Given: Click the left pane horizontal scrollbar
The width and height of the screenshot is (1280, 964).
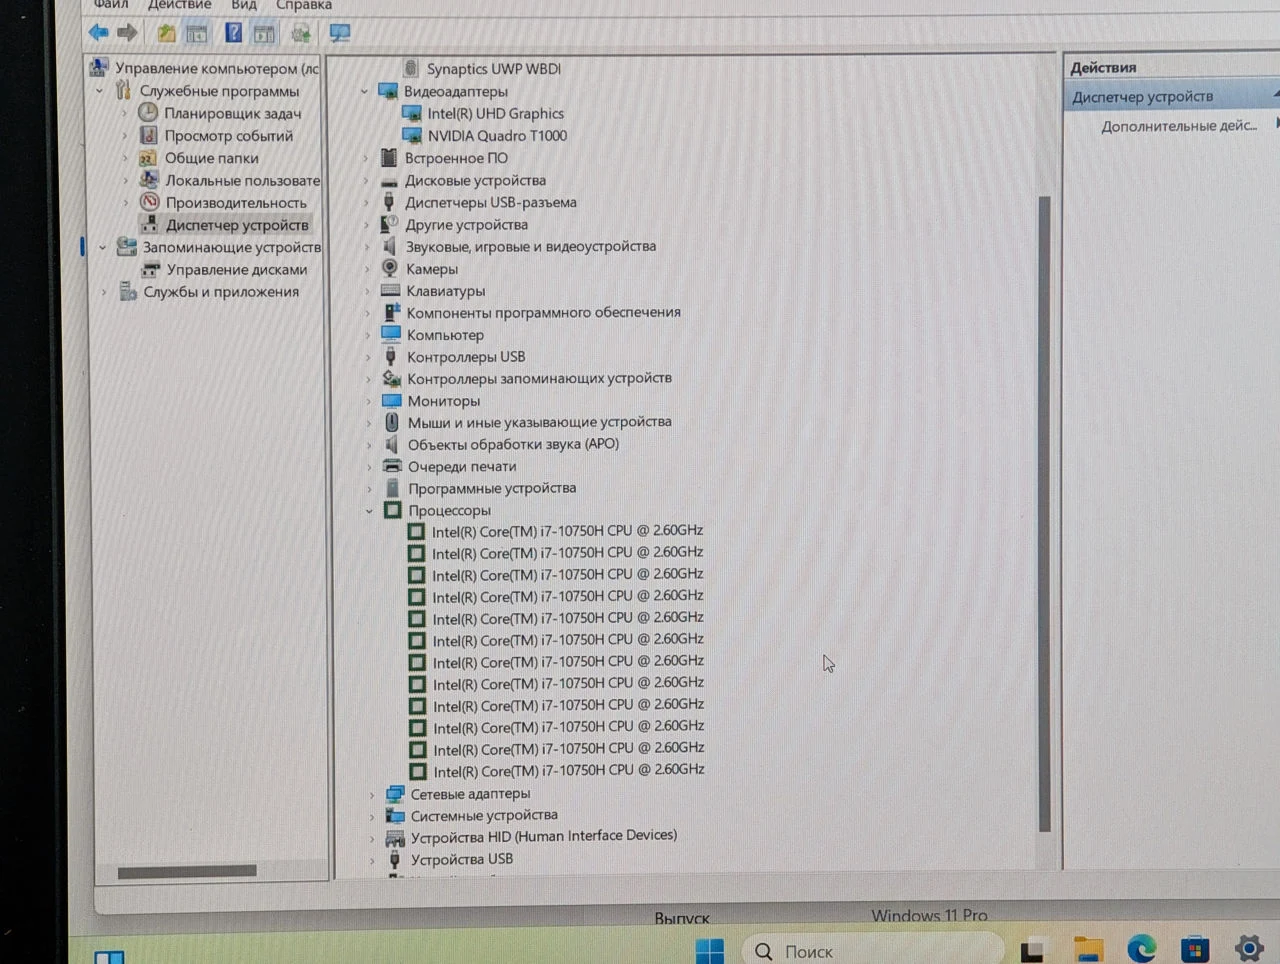Looking at the screenshot, I should coord(187,872).
